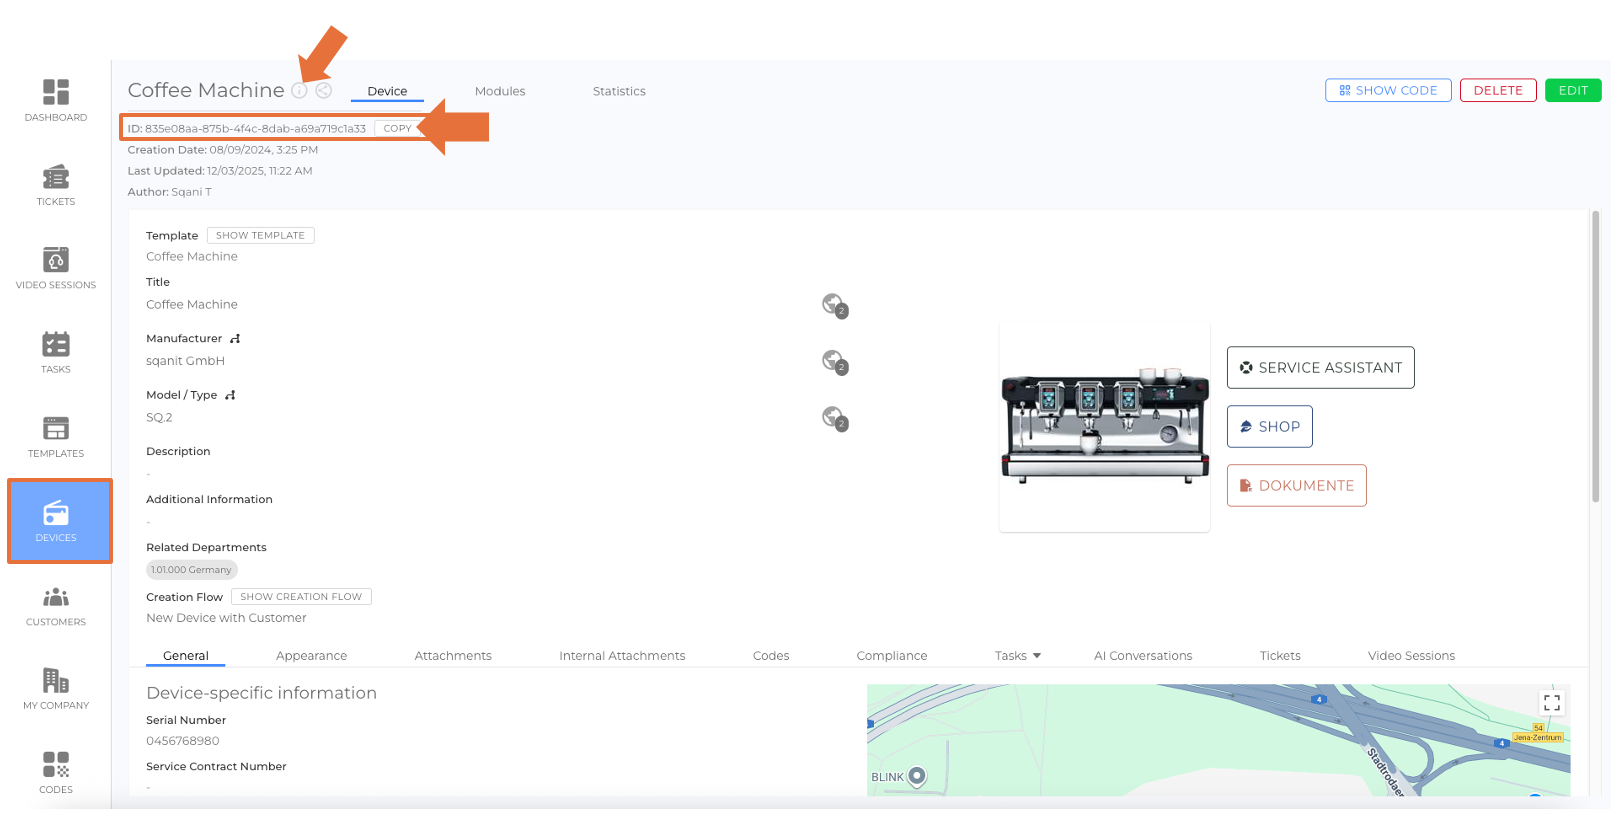Viewport: 1620px width, 813px height.
Task: Click the translation globe next to Manufacturer
Action: [834, 361]
